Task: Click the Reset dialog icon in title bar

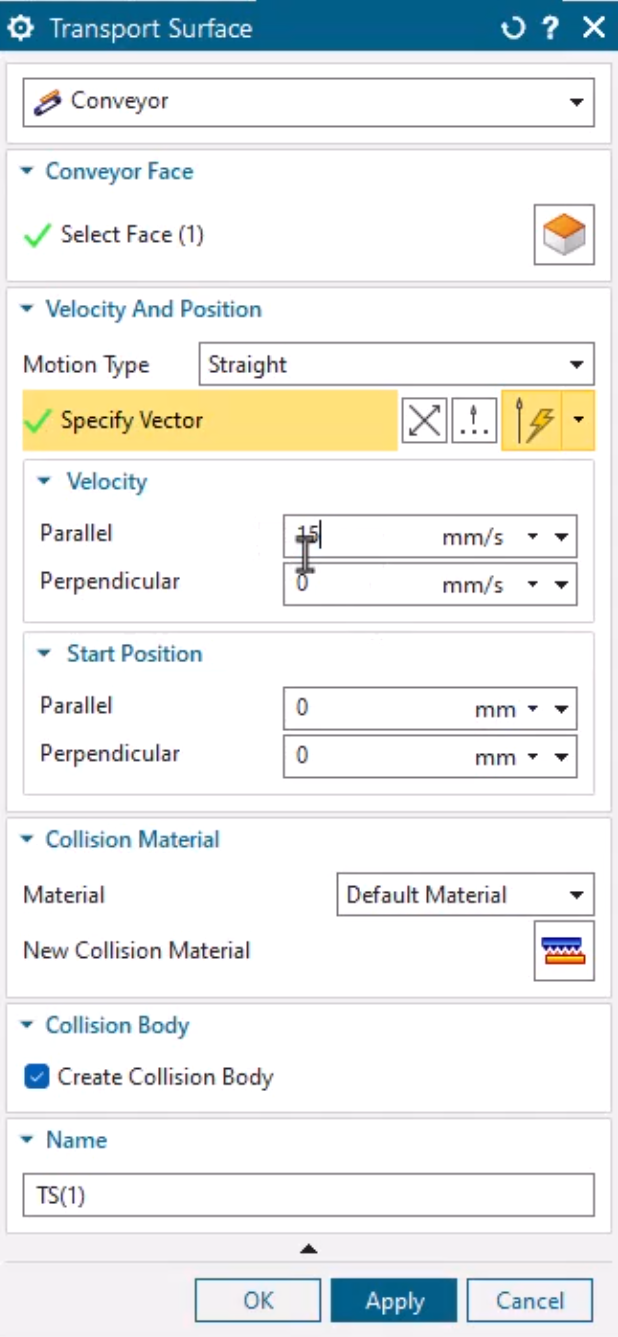Action: tap(513, 27)
